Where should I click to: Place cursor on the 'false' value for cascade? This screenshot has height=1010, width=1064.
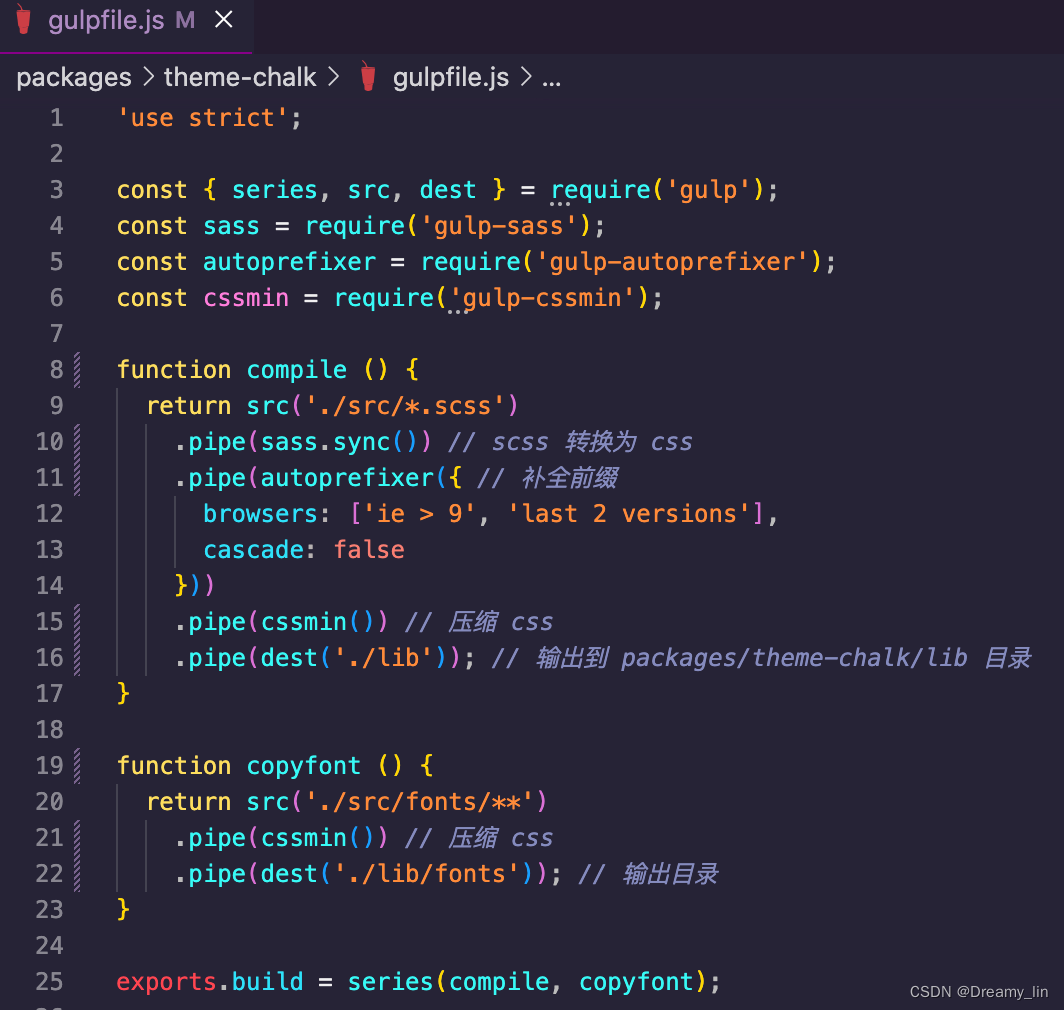coord(369,550)
